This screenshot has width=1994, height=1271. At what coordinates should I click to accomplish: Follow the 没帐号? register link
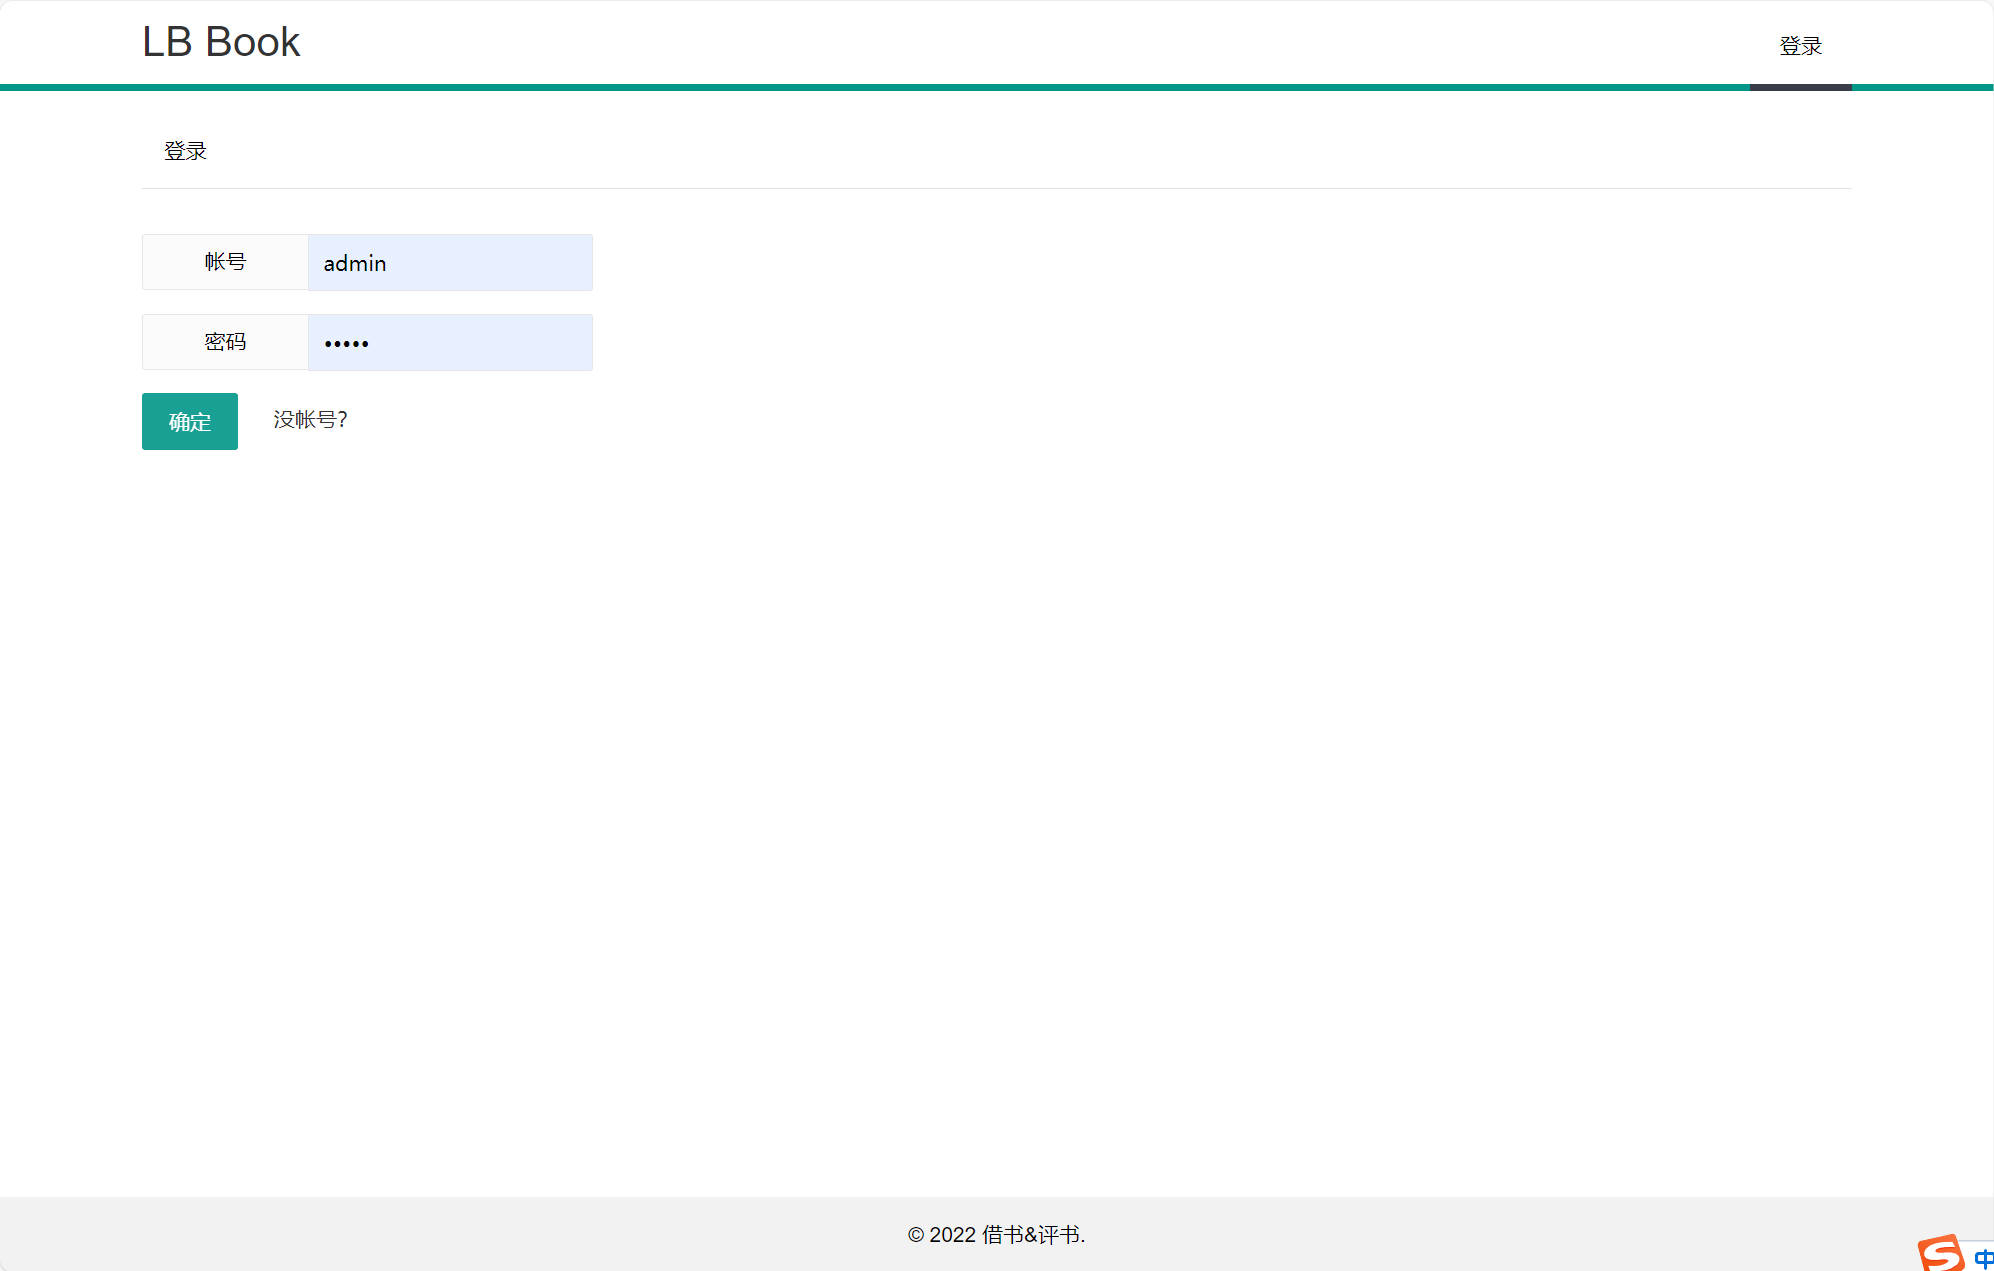pyautogui.click(x=310, y=420)
